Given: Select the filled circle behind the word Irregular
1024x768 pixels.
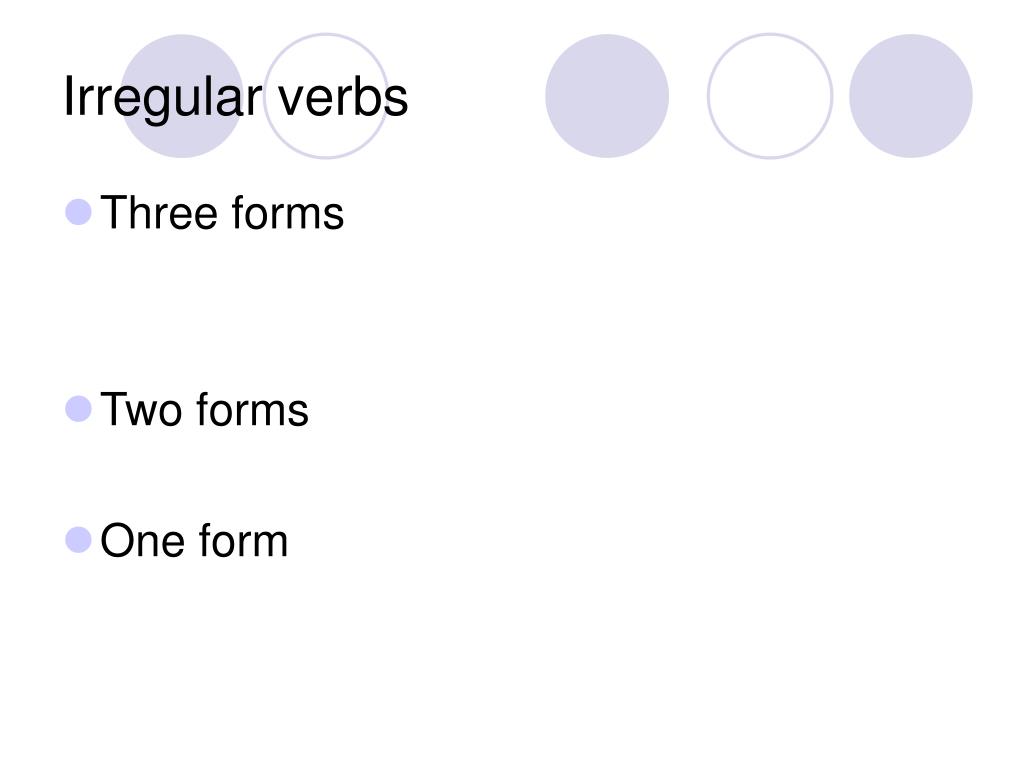Looking at the screenshot, I should [182, 96].
